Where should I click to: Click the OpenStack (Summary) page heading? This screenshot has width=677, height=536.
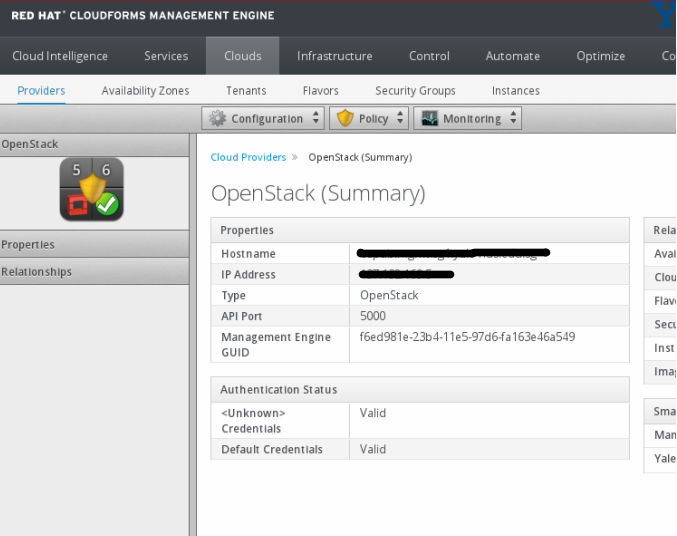318,193
